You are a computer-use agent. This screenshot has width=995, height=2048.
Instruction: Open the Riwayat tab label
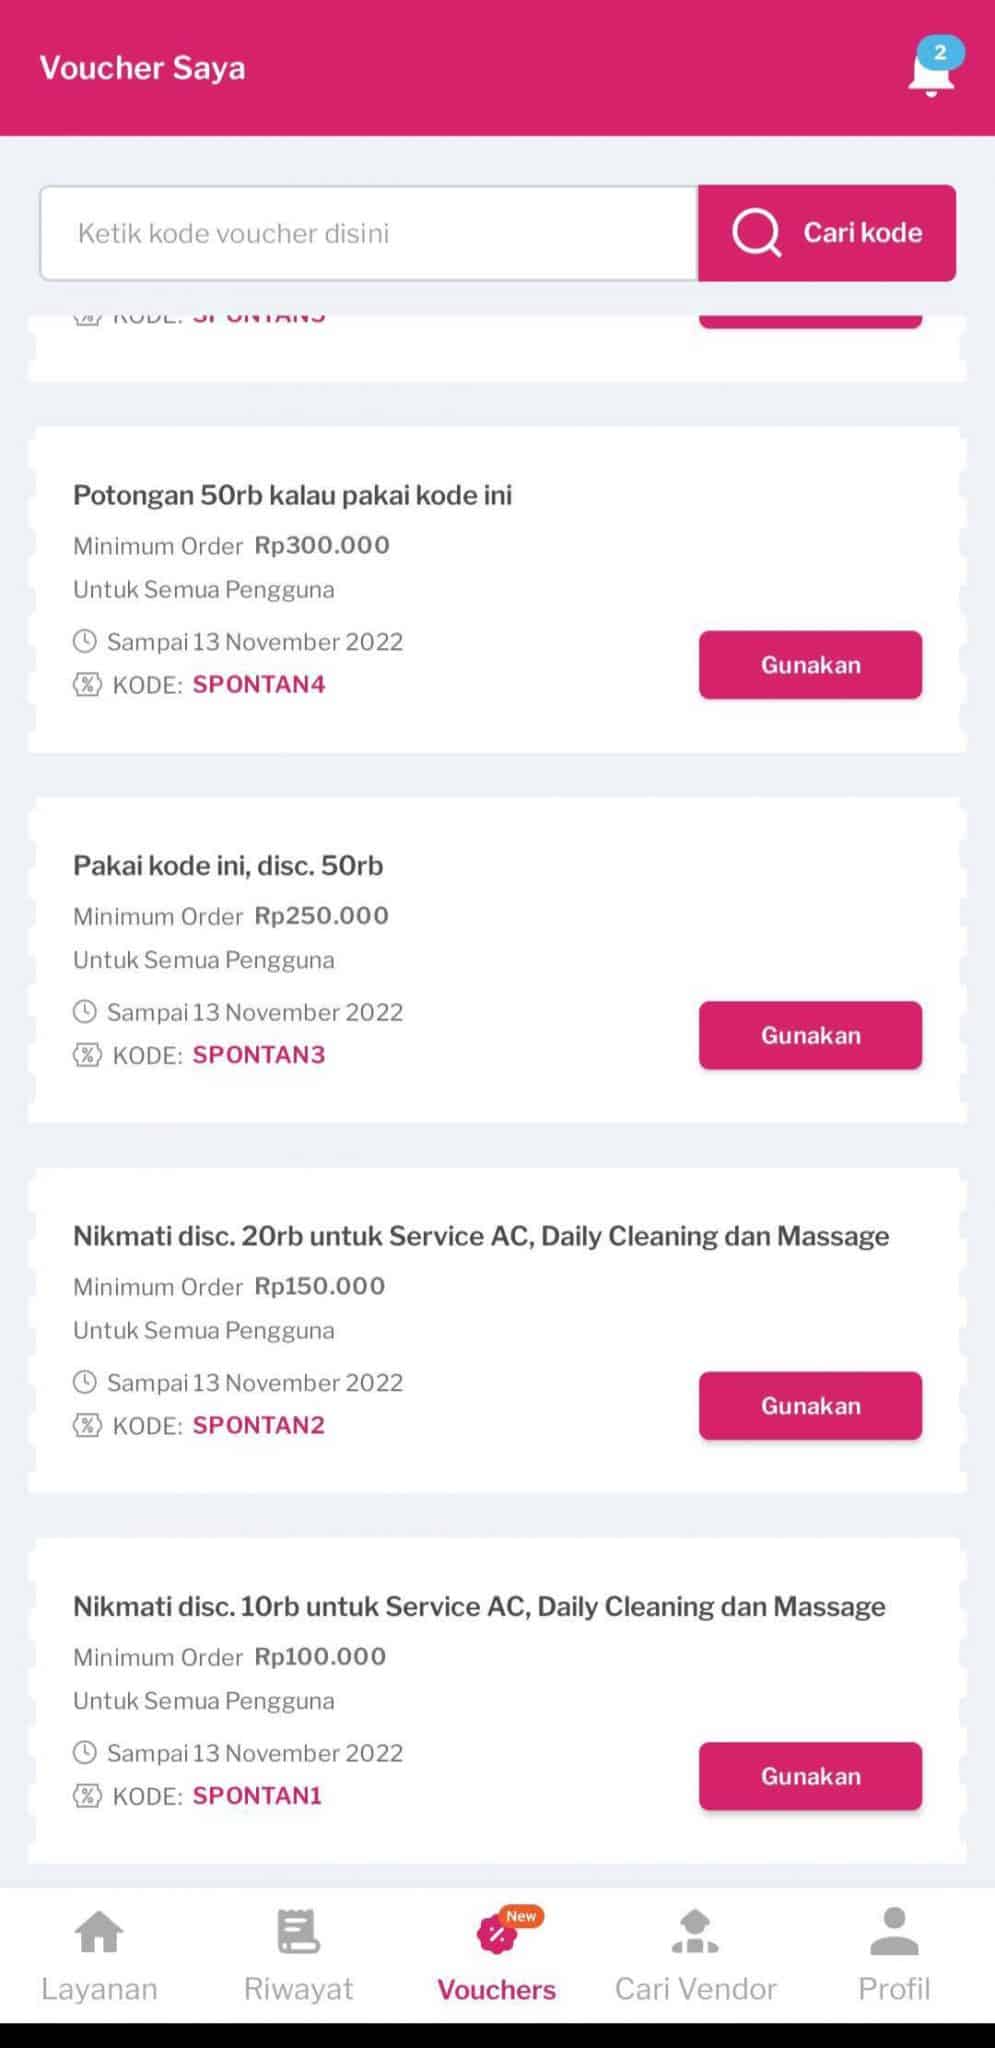[x=298, y=1989]
